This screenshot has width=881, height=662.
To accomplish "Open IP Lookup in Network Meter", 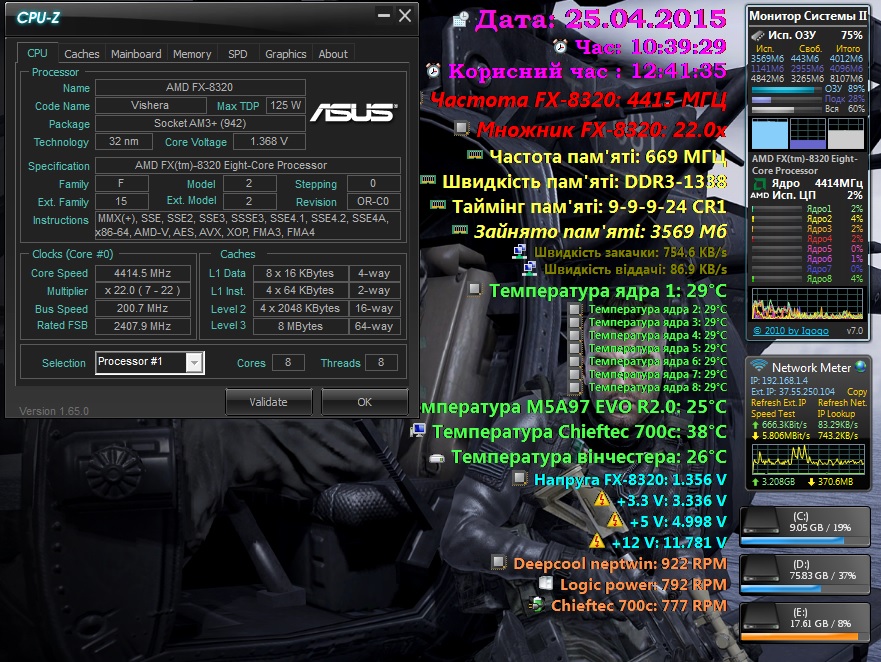I will pos(836,414).
